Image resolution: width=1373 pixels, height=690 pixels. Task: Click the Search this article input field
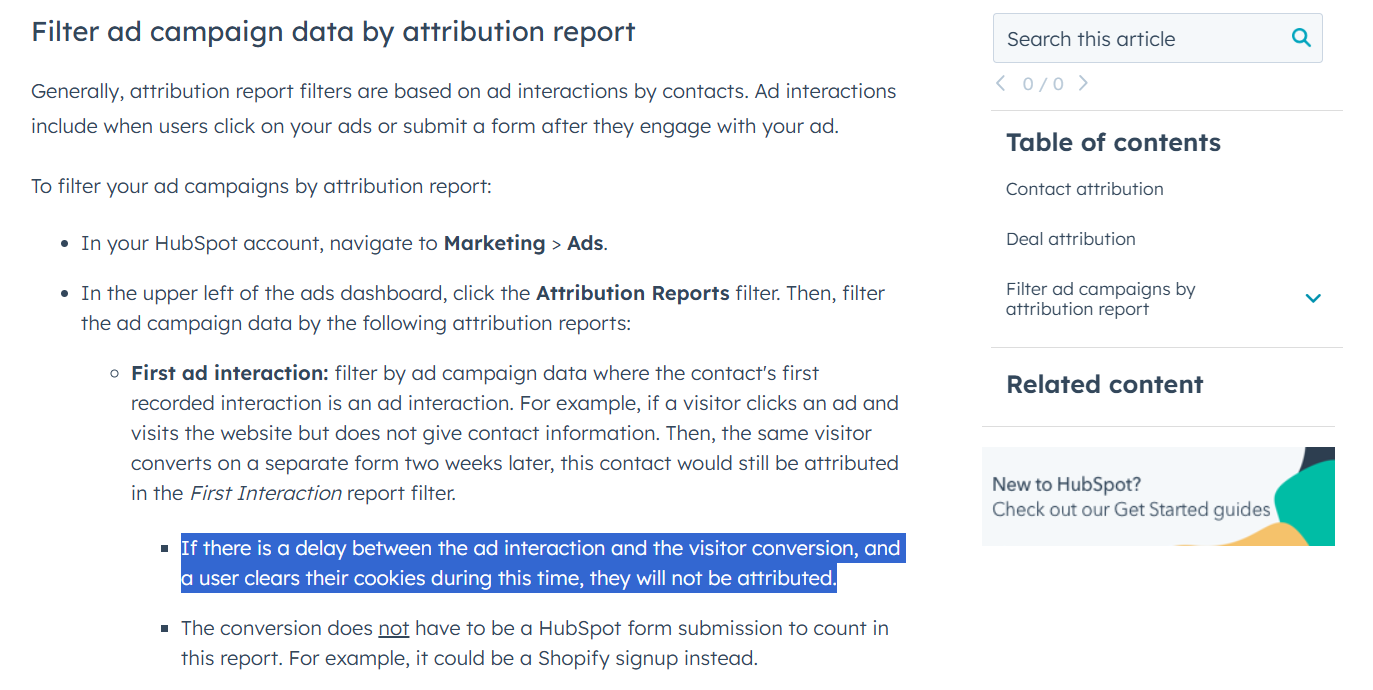pos(1130,37)
